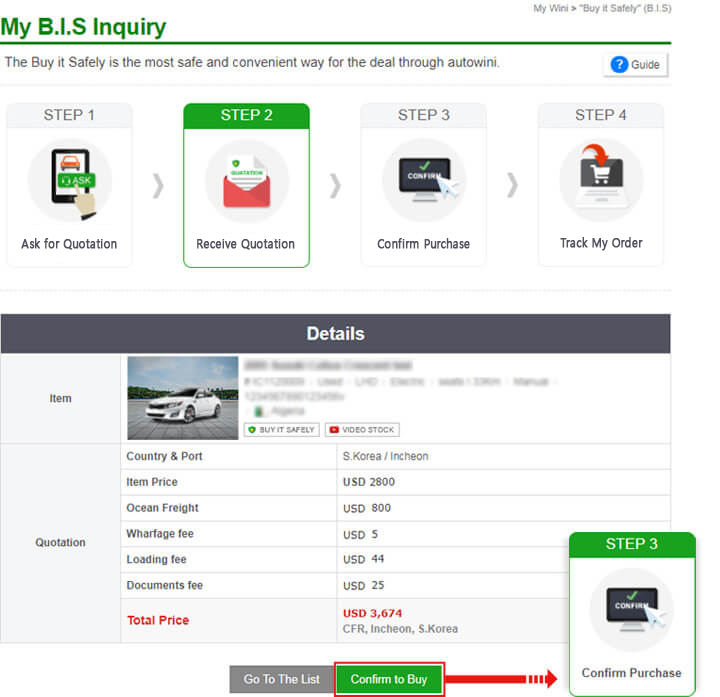Viewport: 720px width, 697px height.
Task: Click the white car thumbnail image
Action: point(182,398)
